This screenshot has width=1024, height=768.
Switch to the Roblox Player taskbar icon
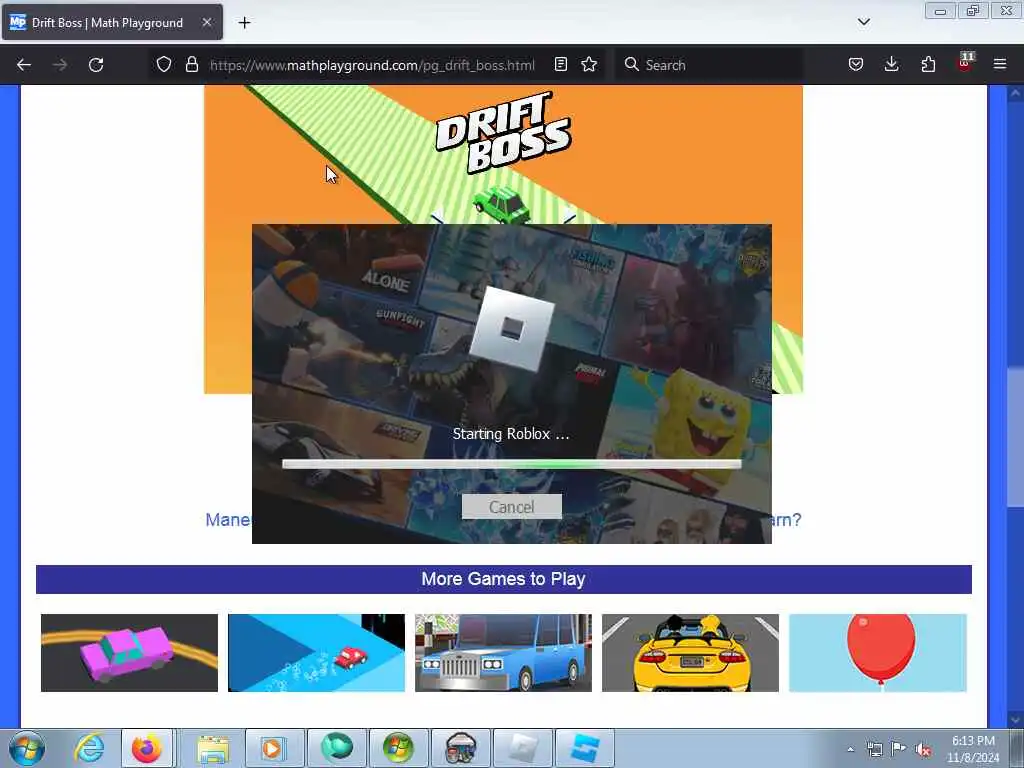click(522, 748)
